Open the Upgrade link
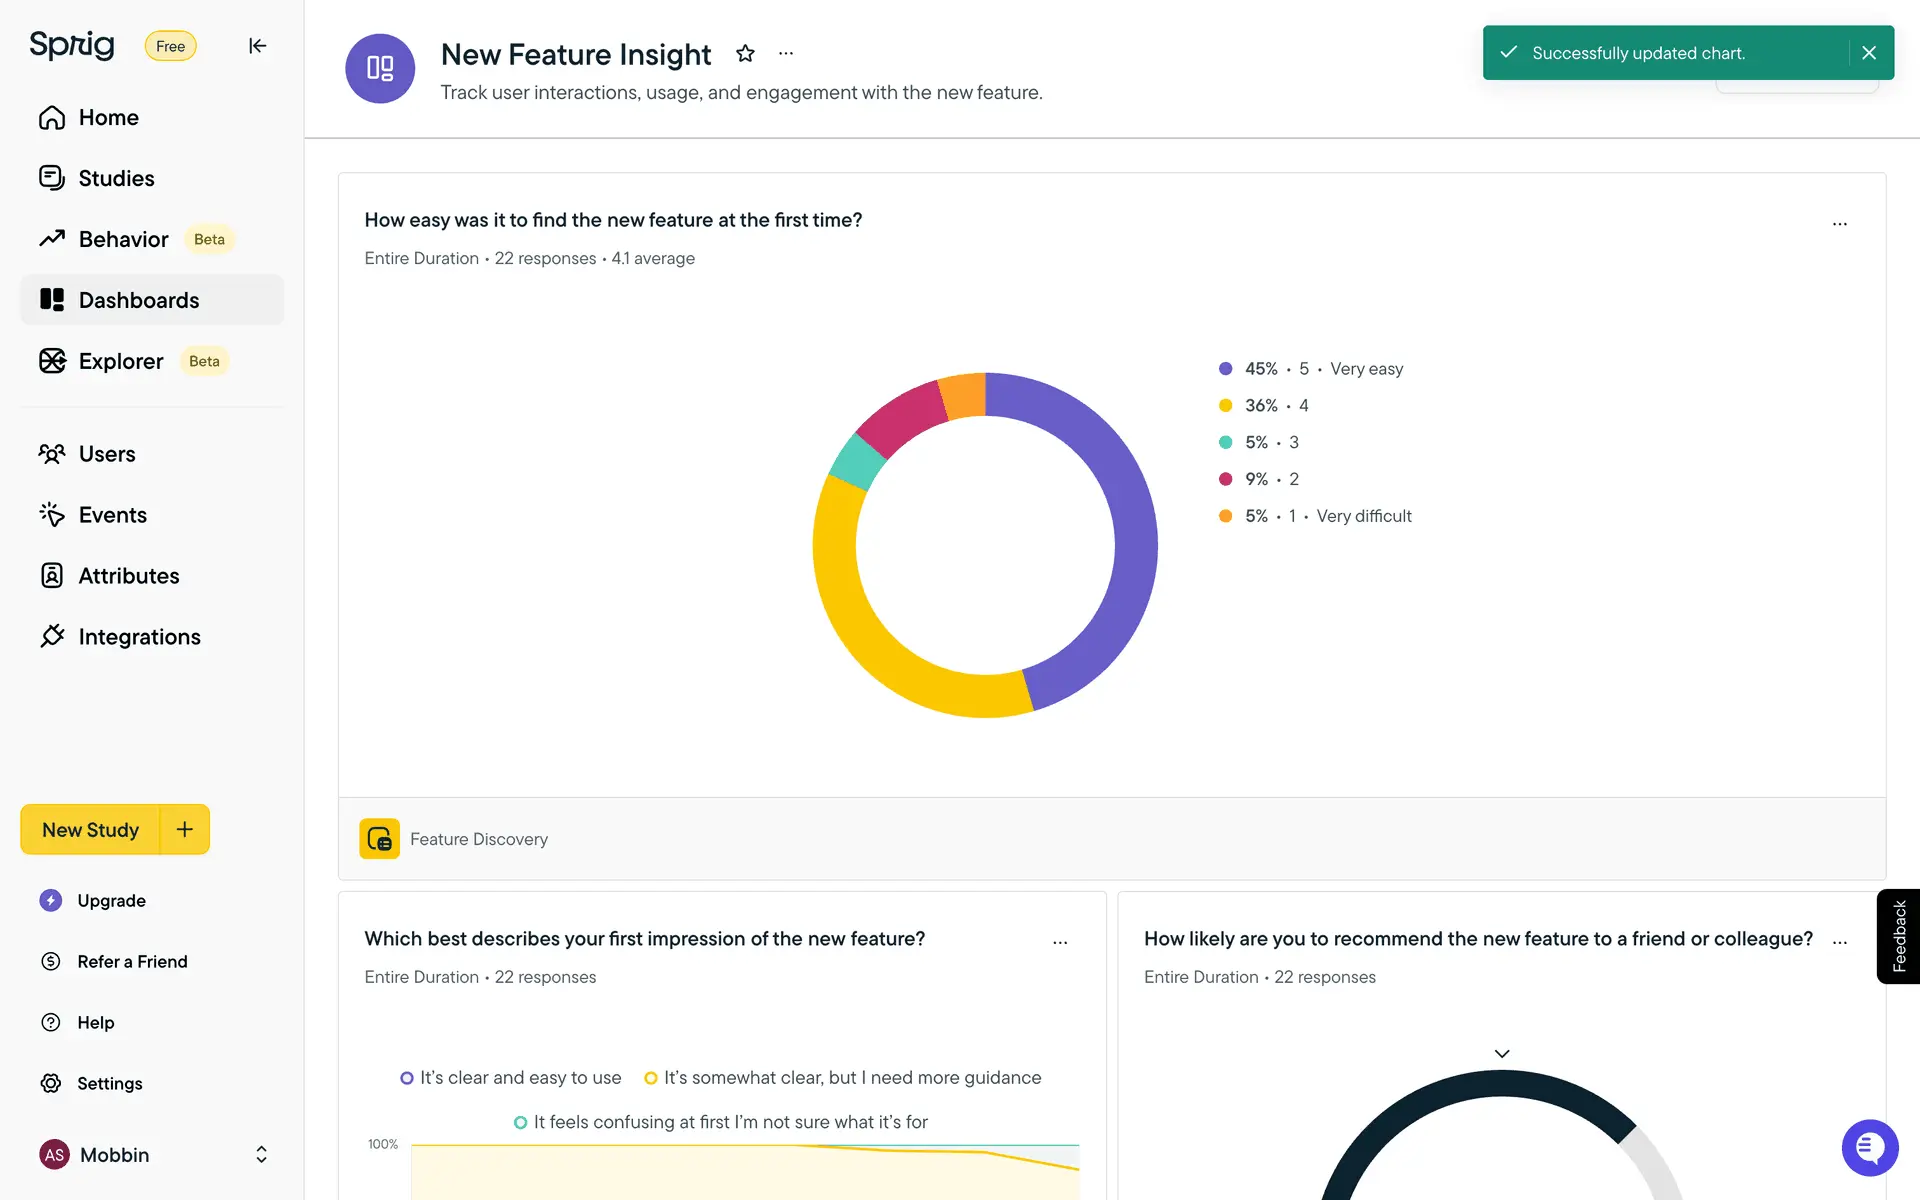 coord(111,901)
